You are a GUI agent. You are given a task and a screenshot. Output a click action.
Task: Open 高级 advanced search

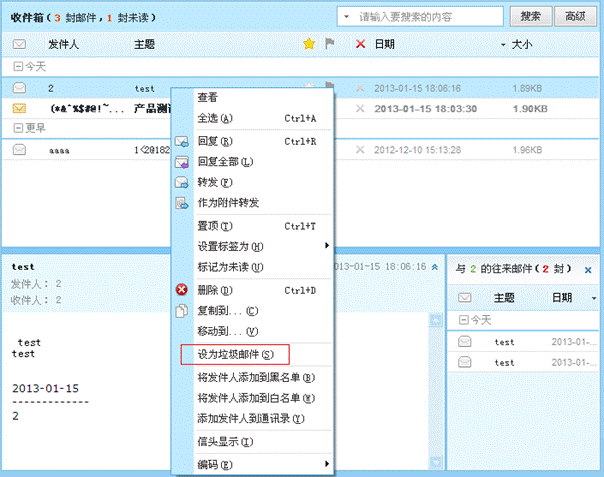pyautogui.click(x=574, y=16)
